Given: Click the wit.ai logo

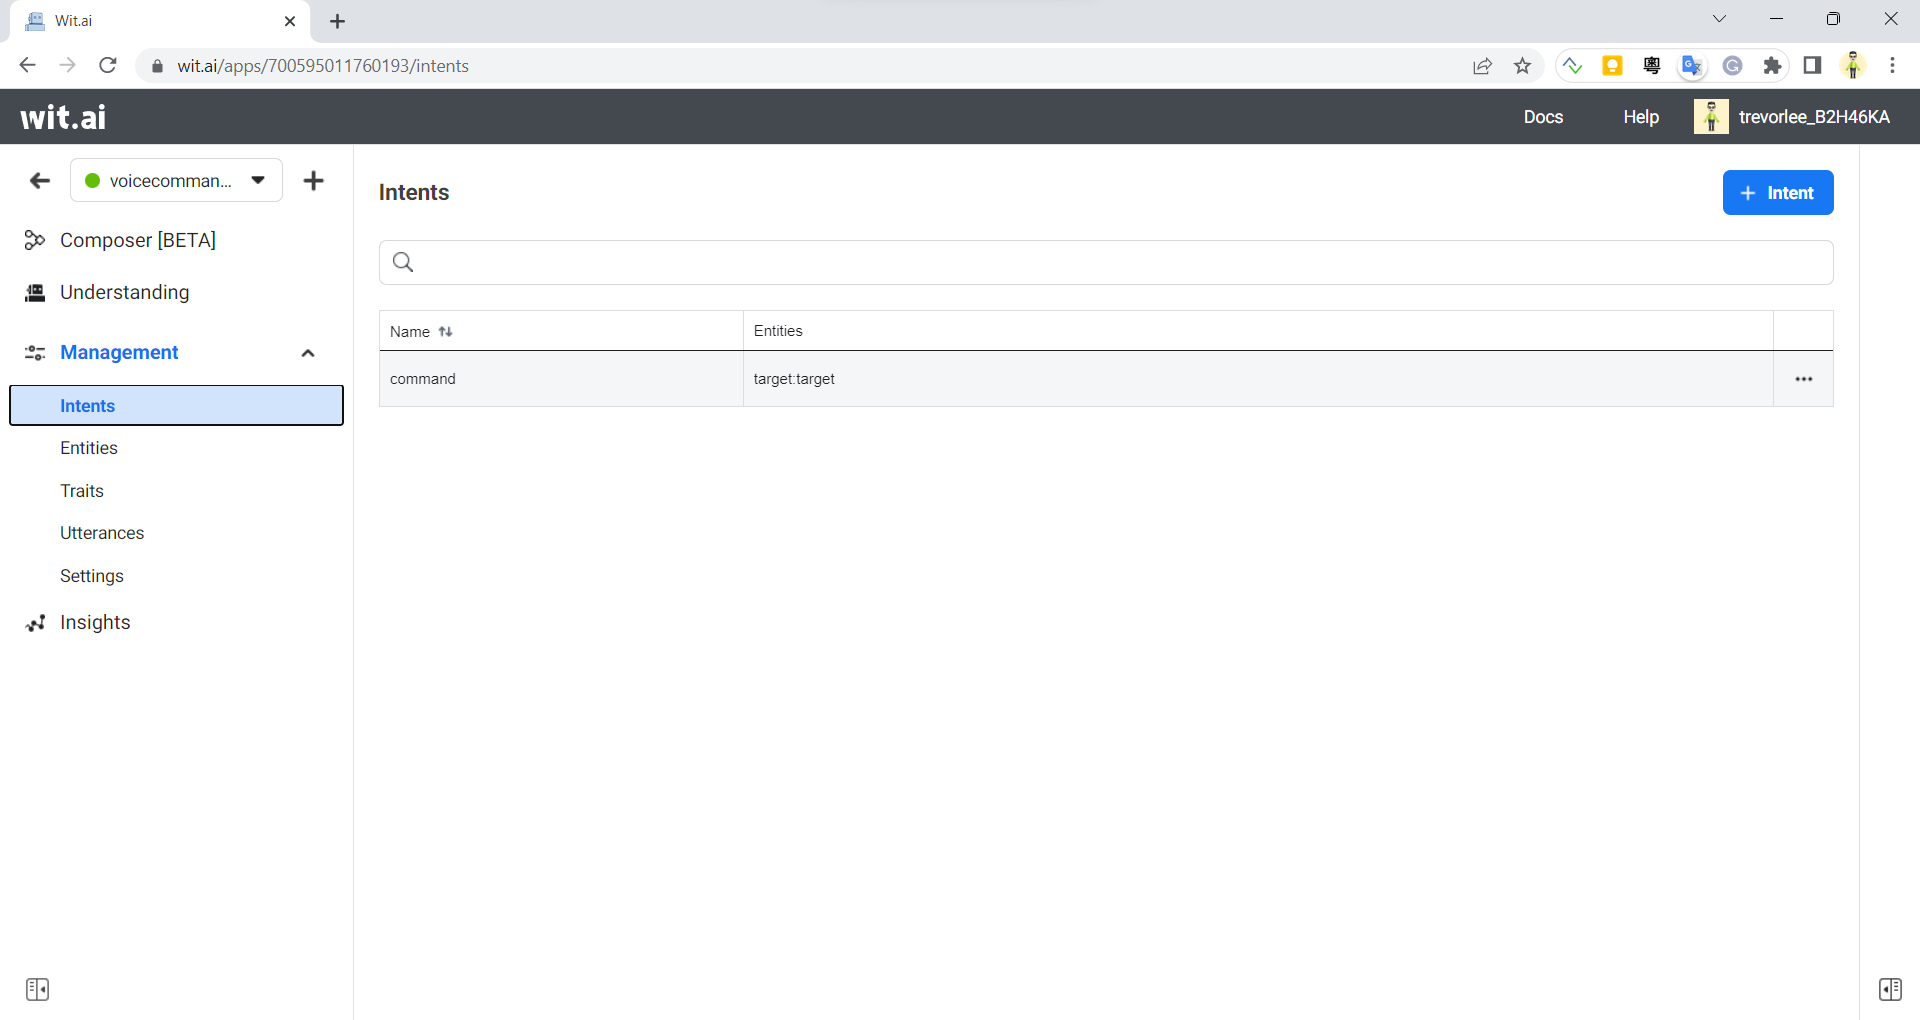Looking at the screenshot, I should (63, 117).
